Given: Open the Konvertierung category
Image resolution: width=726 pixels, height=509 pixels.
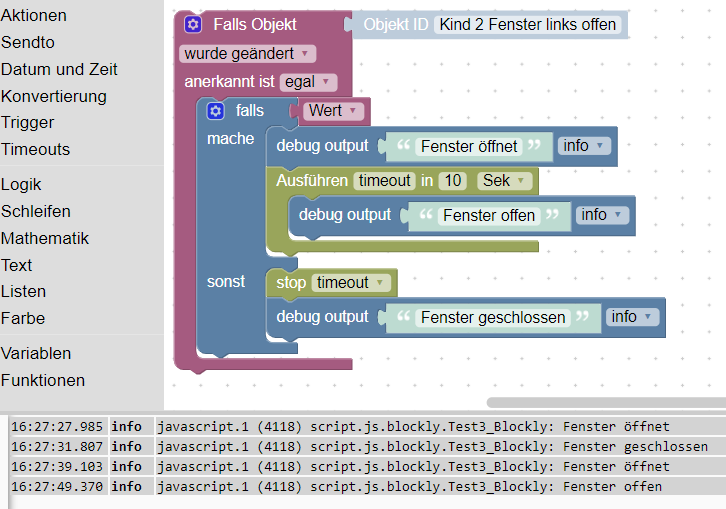Looking at the screenshot, I should tap(54, 96).
